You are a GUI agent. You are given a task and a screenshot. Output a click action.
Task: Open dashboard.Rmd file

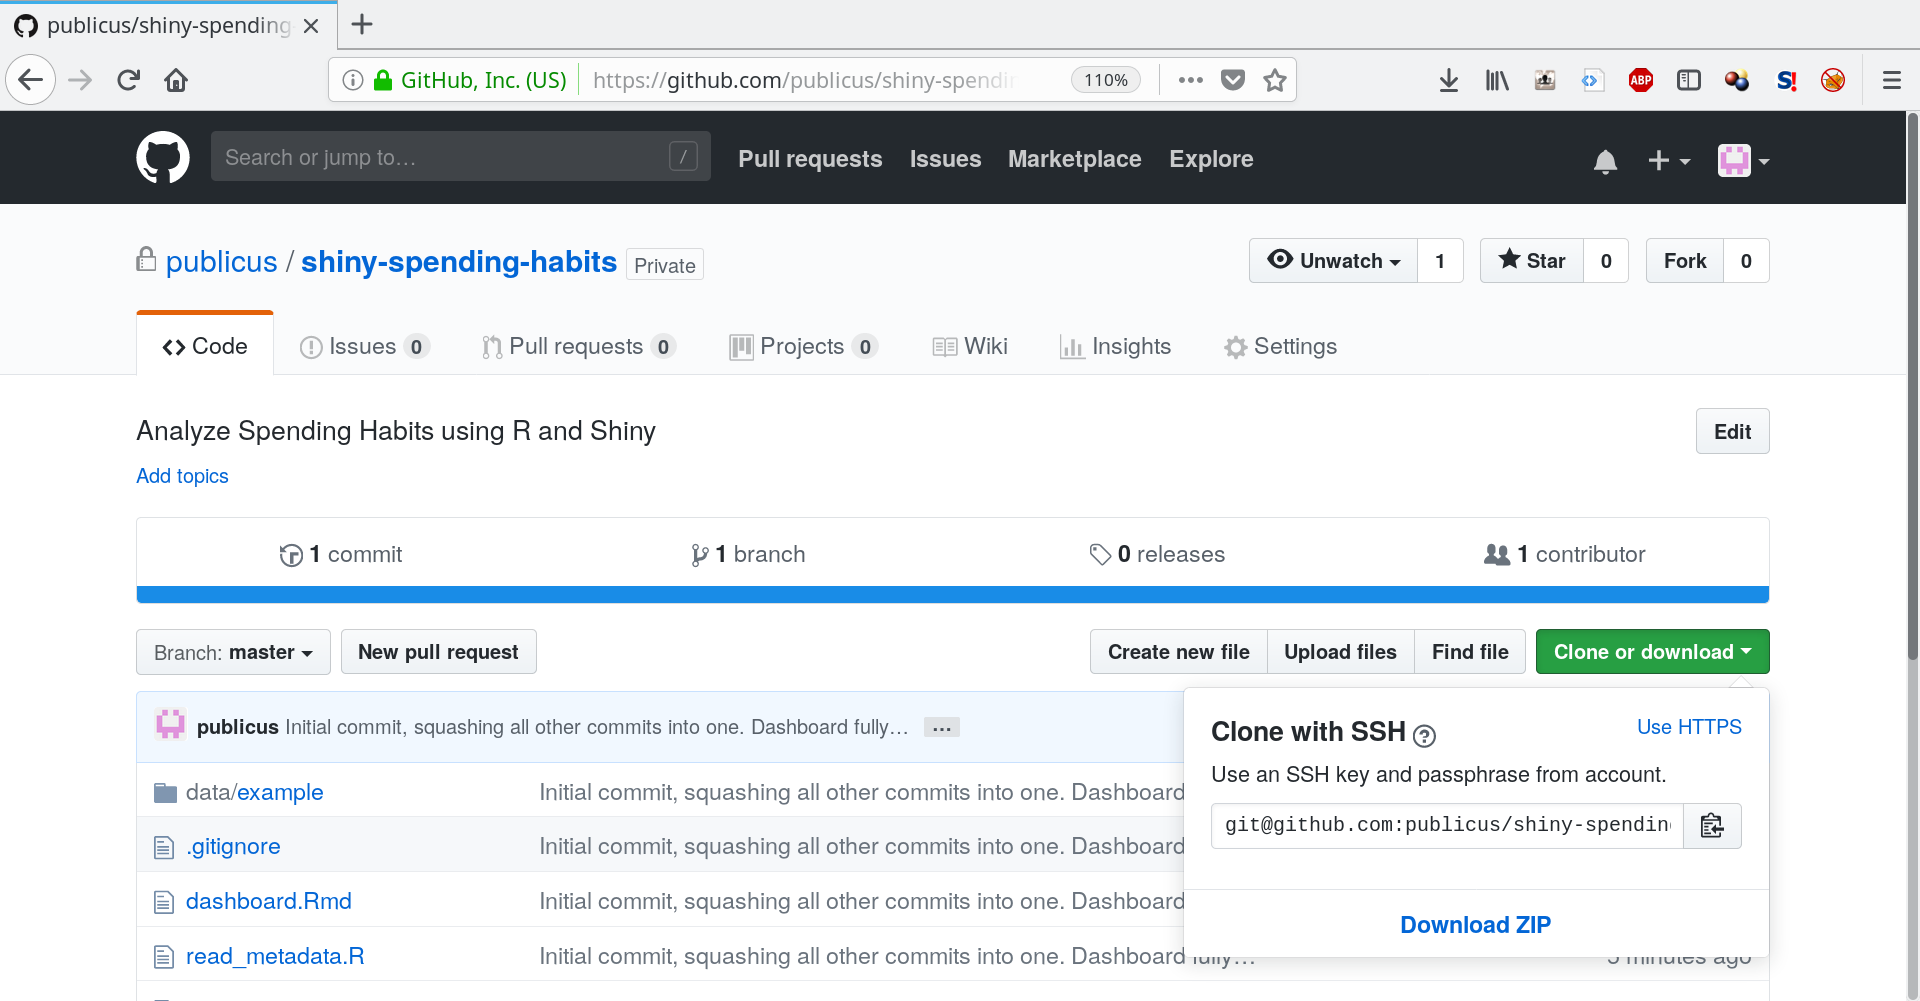point(269,901)
